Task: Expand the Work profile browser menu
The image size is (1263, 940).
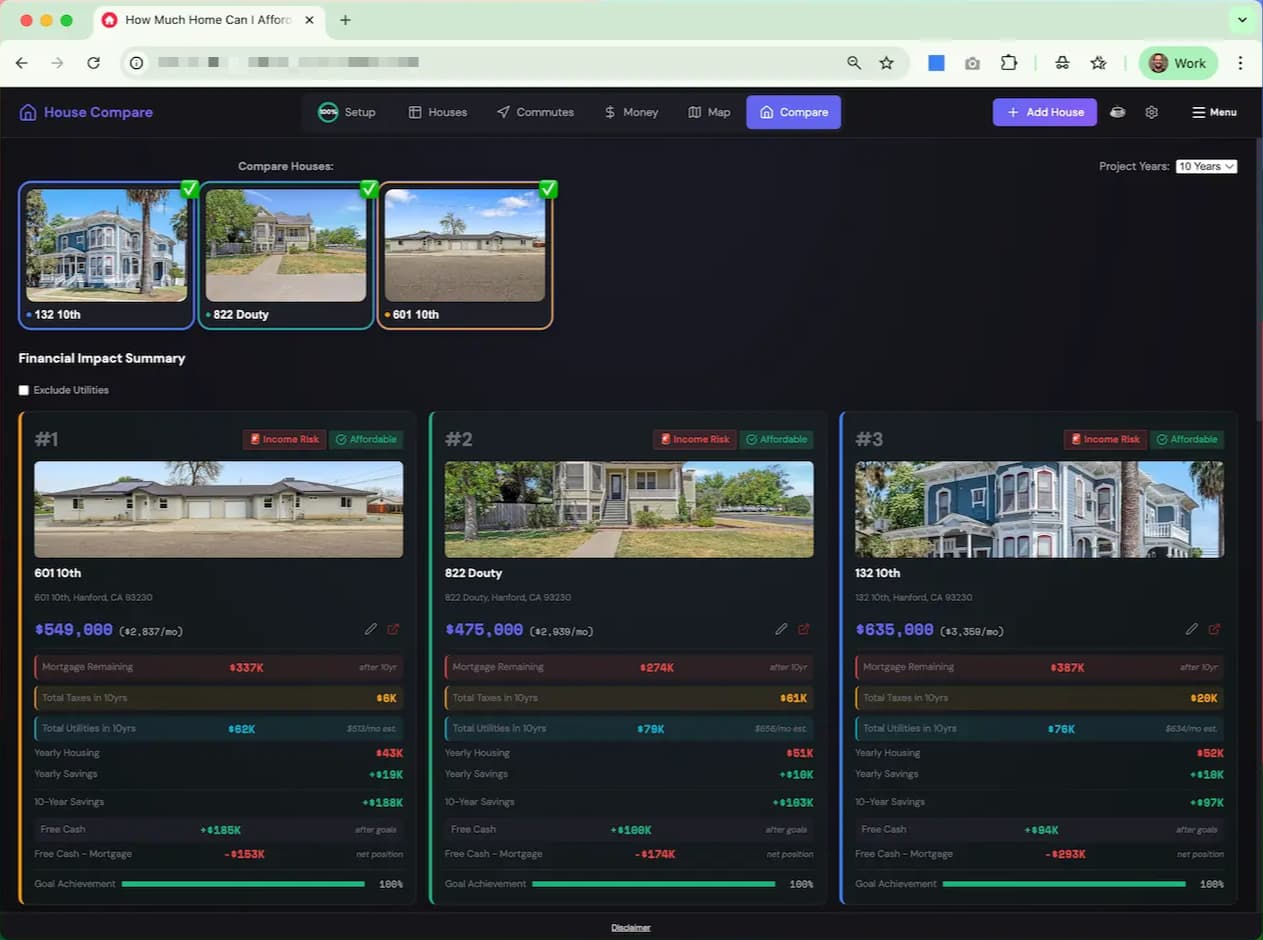Action: tap(1178, 63)
